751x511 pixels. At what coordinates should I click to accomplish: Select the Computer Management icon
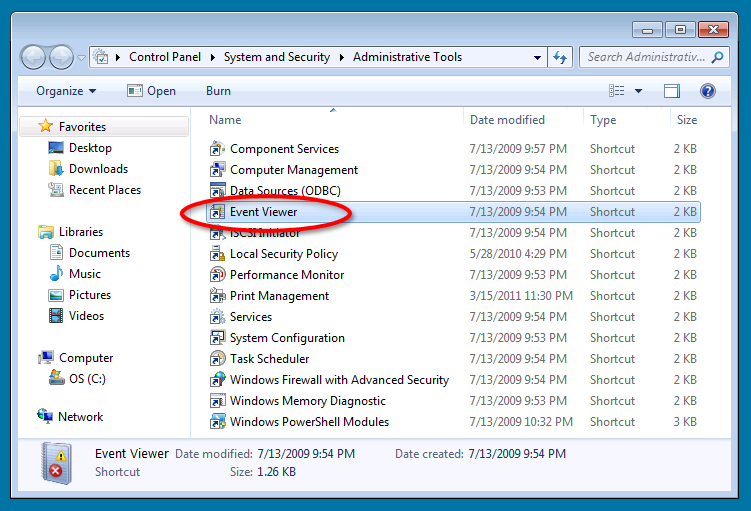[217, 170]
